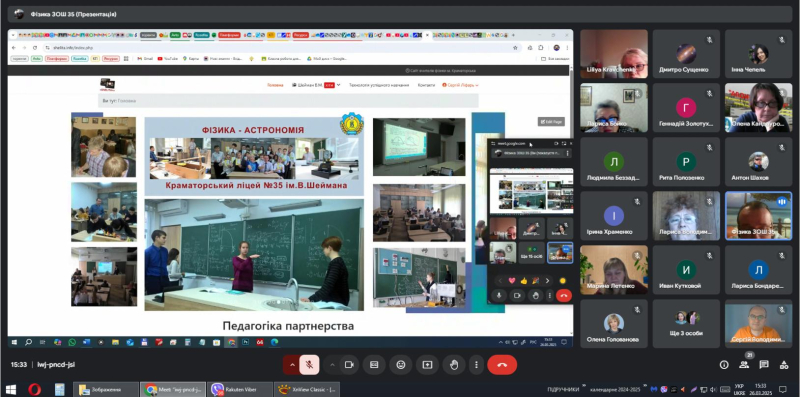Open the emoji reactions button
Screen dimensions: 800x397
pyautogui.click(x=401, y=365)
